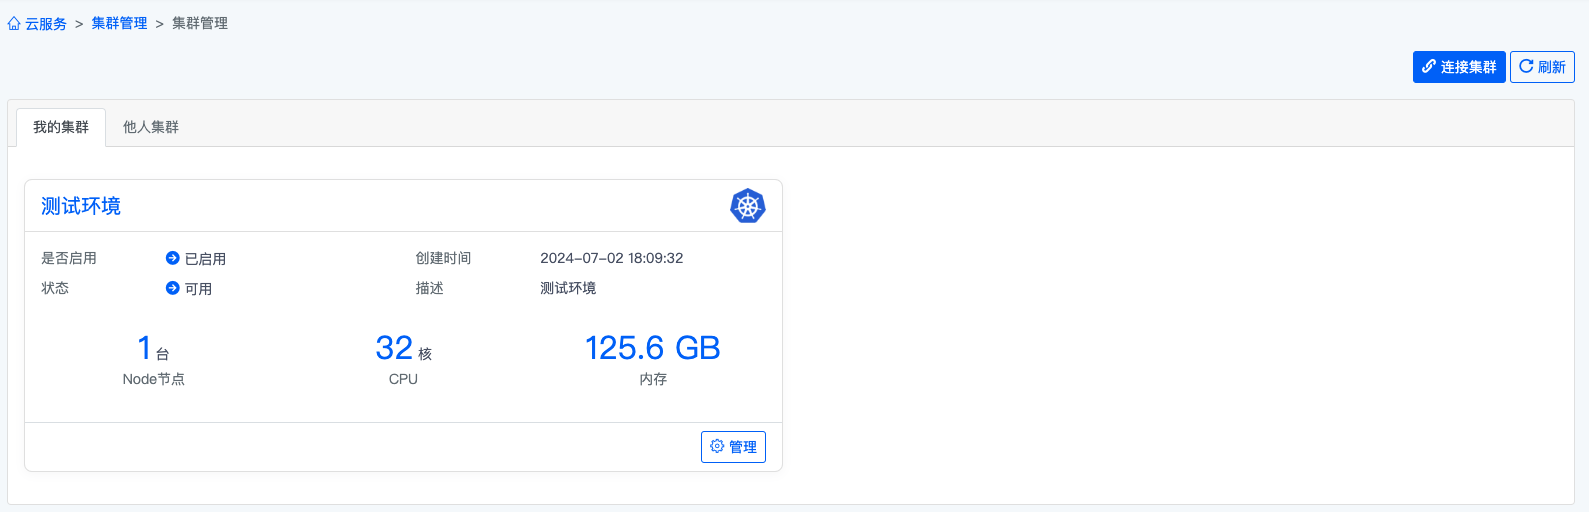Click the 125.6 GB memory statistic
This screenshot has height=512, width=1589.
(653, 359)
